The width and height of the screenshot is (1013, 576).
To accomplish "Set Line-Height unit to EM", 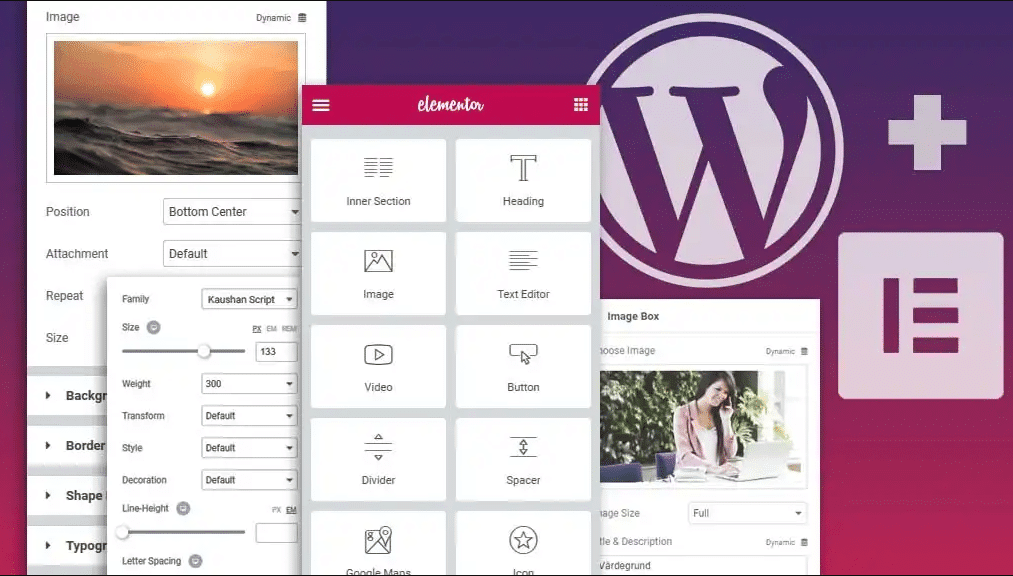I will pyautogui.click(x=291, y=510).
